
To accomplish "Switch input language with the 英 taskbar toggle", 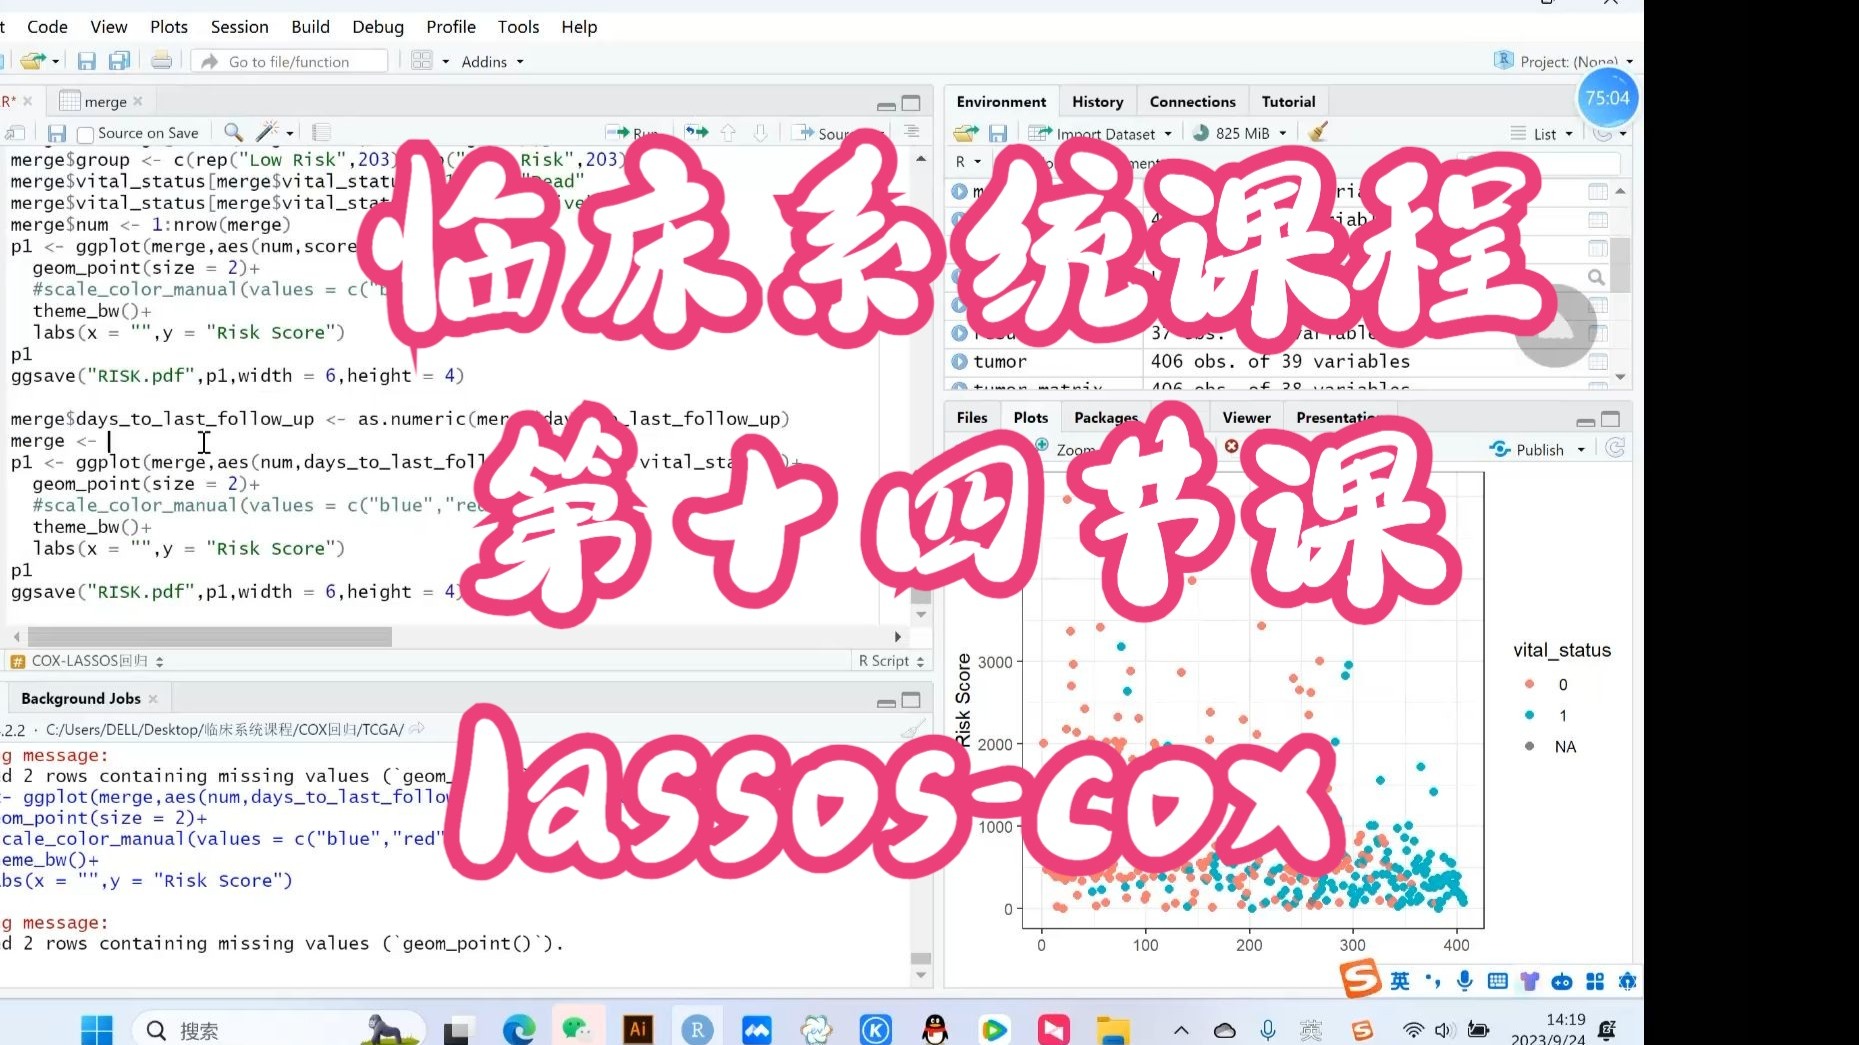I will tap(1399, 981).
